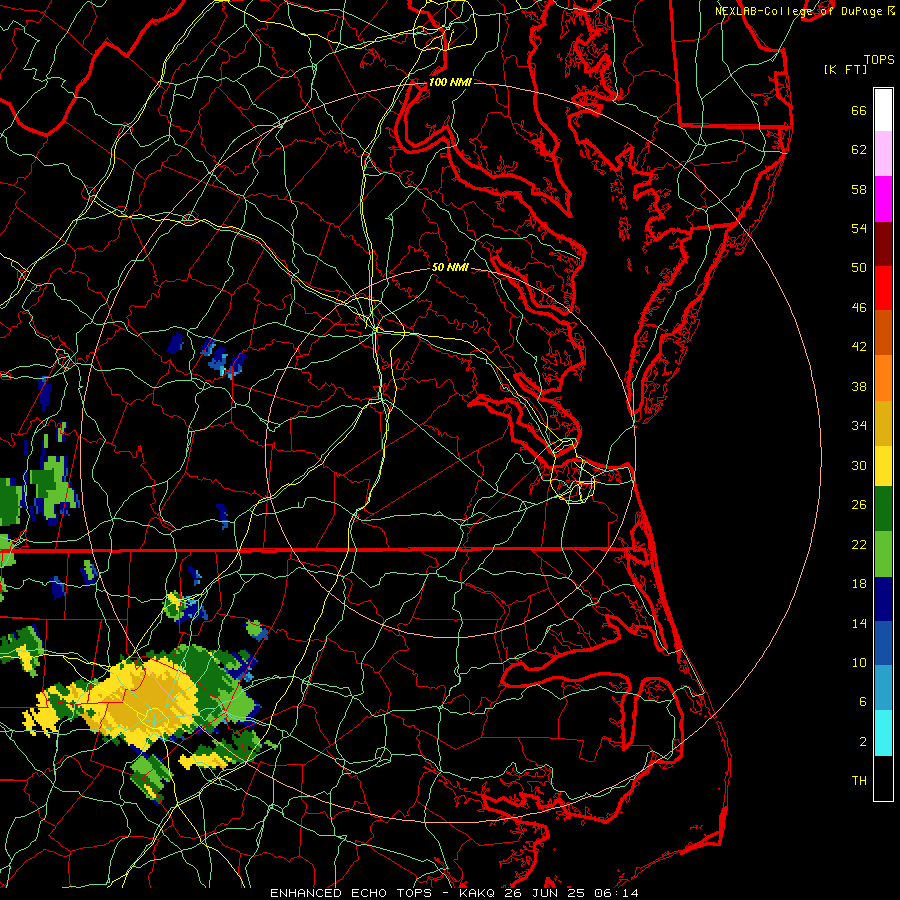Click the legend value 14

[x=859, y=623]
